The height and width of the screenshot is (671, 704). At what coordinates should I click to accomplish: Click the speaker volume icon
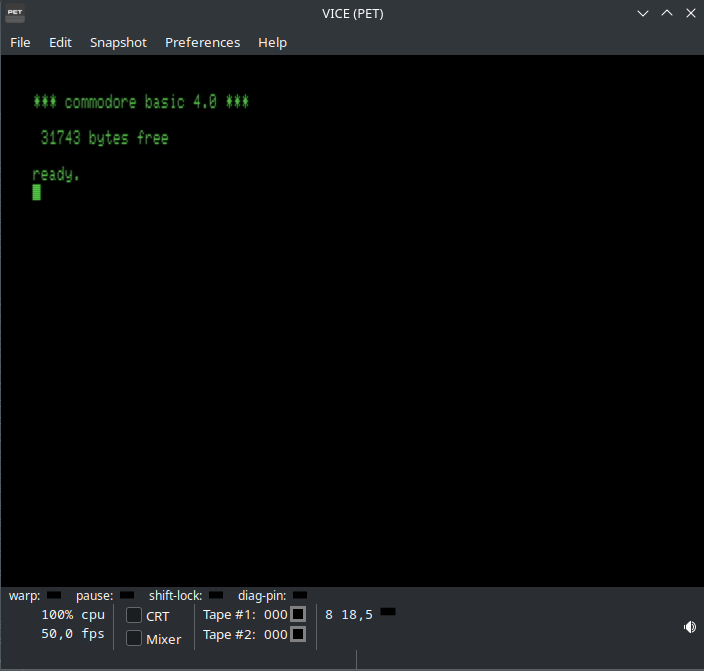click(x=689, y=627)
